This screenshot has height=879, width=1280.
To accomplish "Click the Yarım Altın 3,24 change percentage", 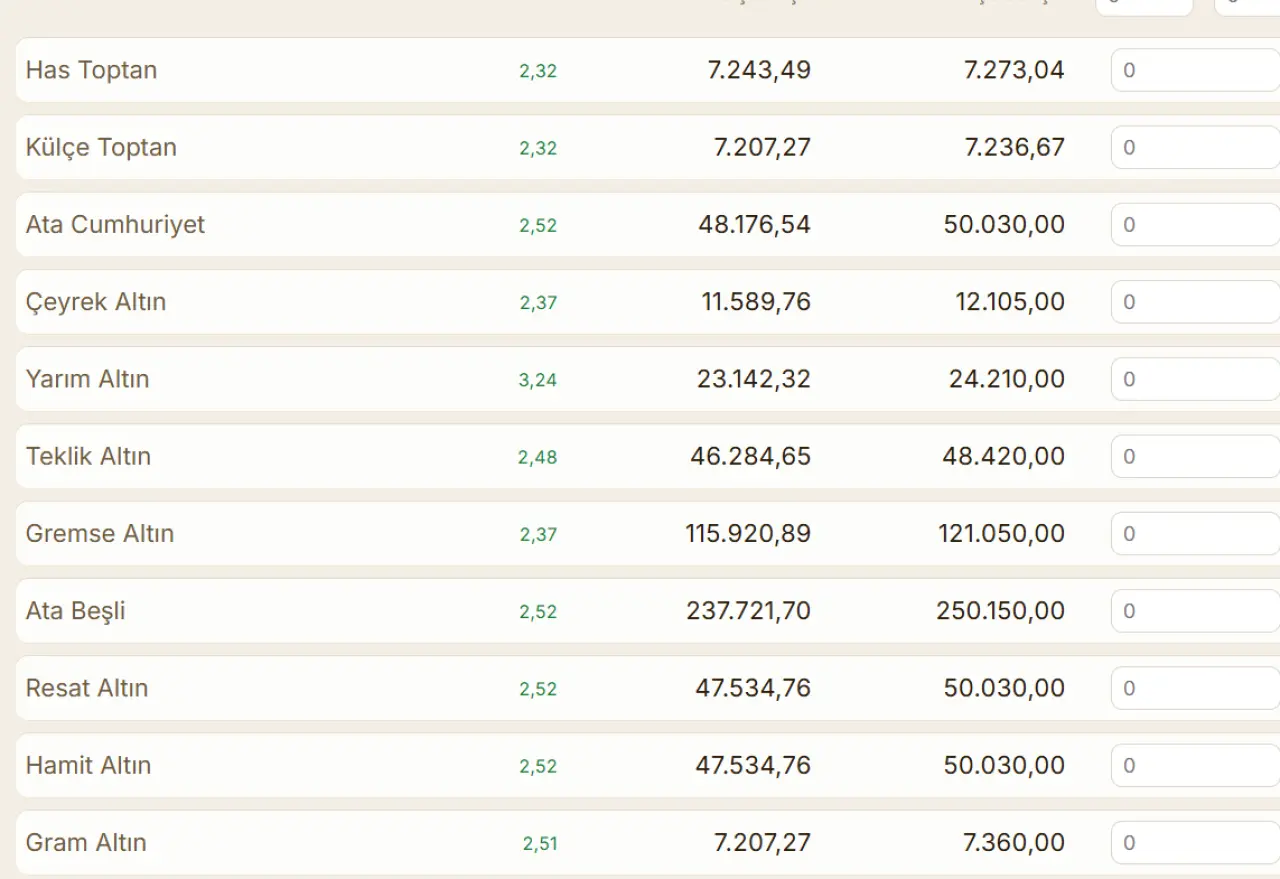I will tap(538, 380).
